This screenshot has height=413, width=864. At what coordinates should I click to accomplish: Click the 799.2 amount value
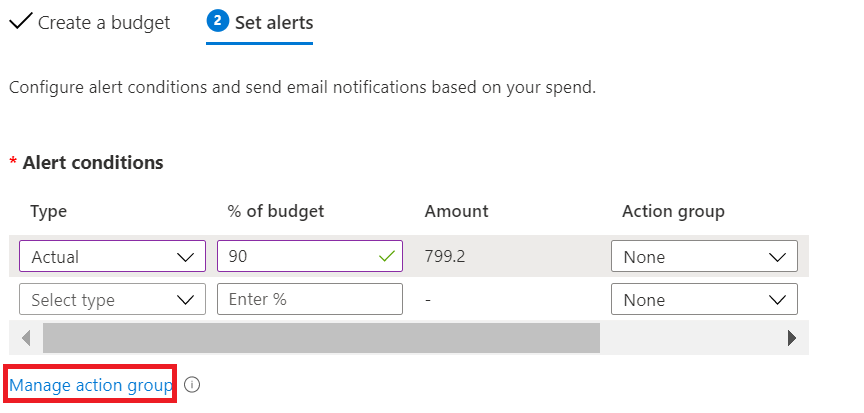click(x=447, y=257)
